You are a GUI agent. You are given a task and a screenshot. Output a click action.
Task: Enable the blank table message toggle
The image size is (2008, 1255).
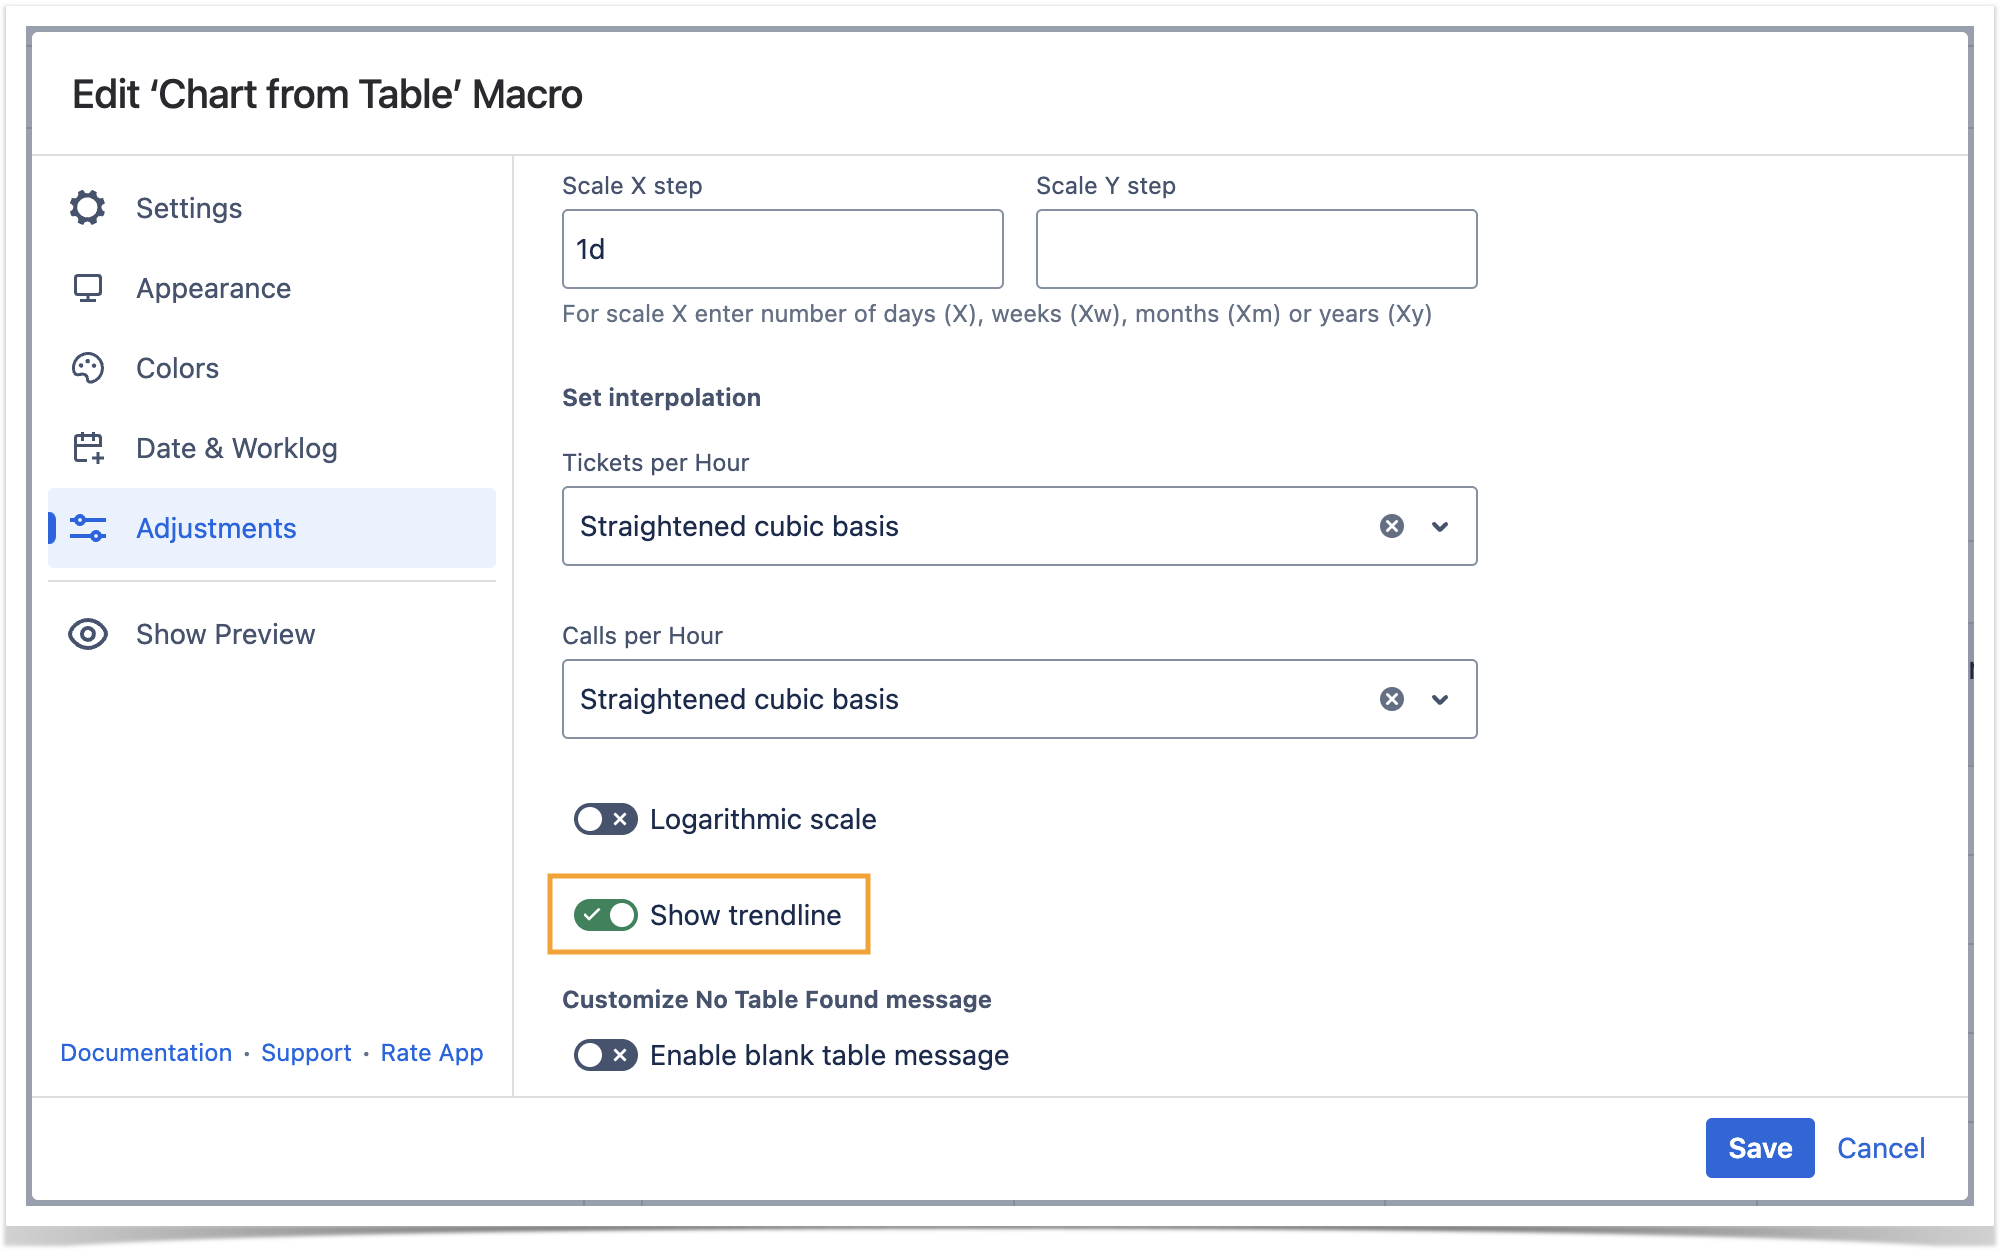tap(605, 1055)
